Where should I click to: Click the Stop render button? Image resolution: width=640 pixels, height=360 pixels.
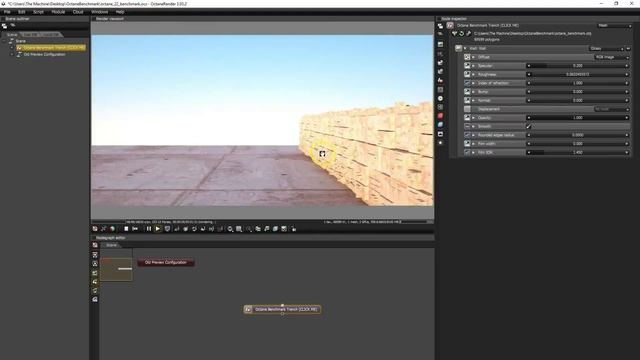[126, 229]
